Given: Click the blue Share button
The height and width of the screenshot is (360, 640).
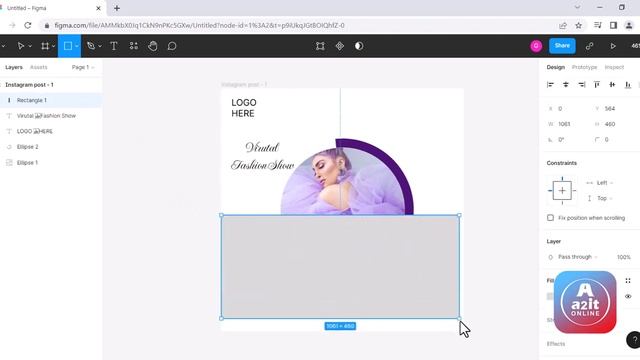Looking at the screenshot, I should pos(562,46).
